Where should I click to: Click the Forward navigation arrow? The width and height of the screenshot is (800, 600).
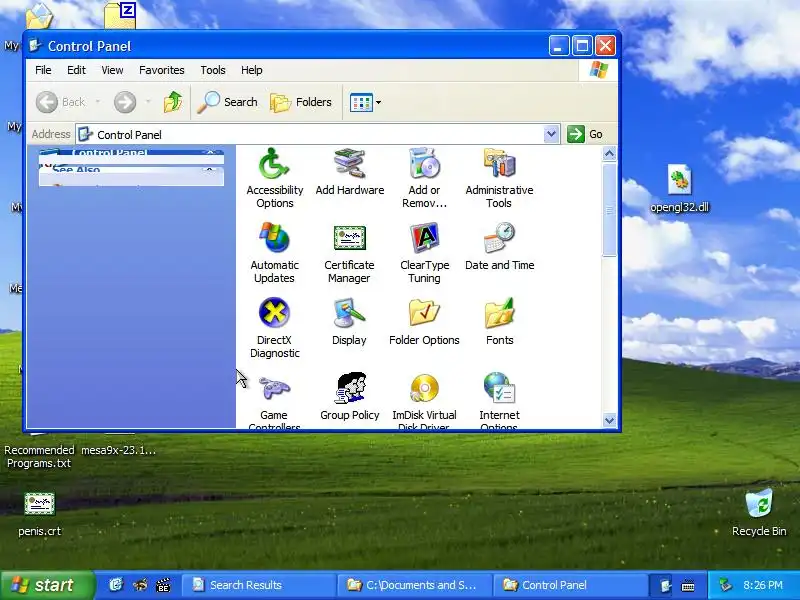click(125, 102)
